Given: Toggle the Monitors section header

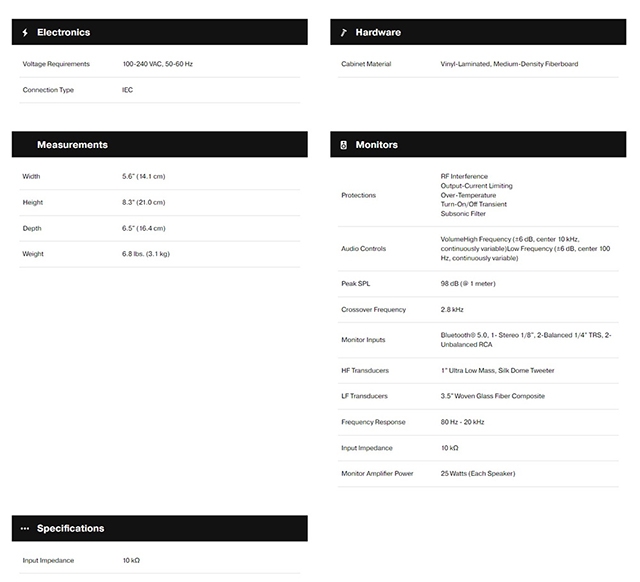Looking at the screenshot, I should (x=477, y=145).
